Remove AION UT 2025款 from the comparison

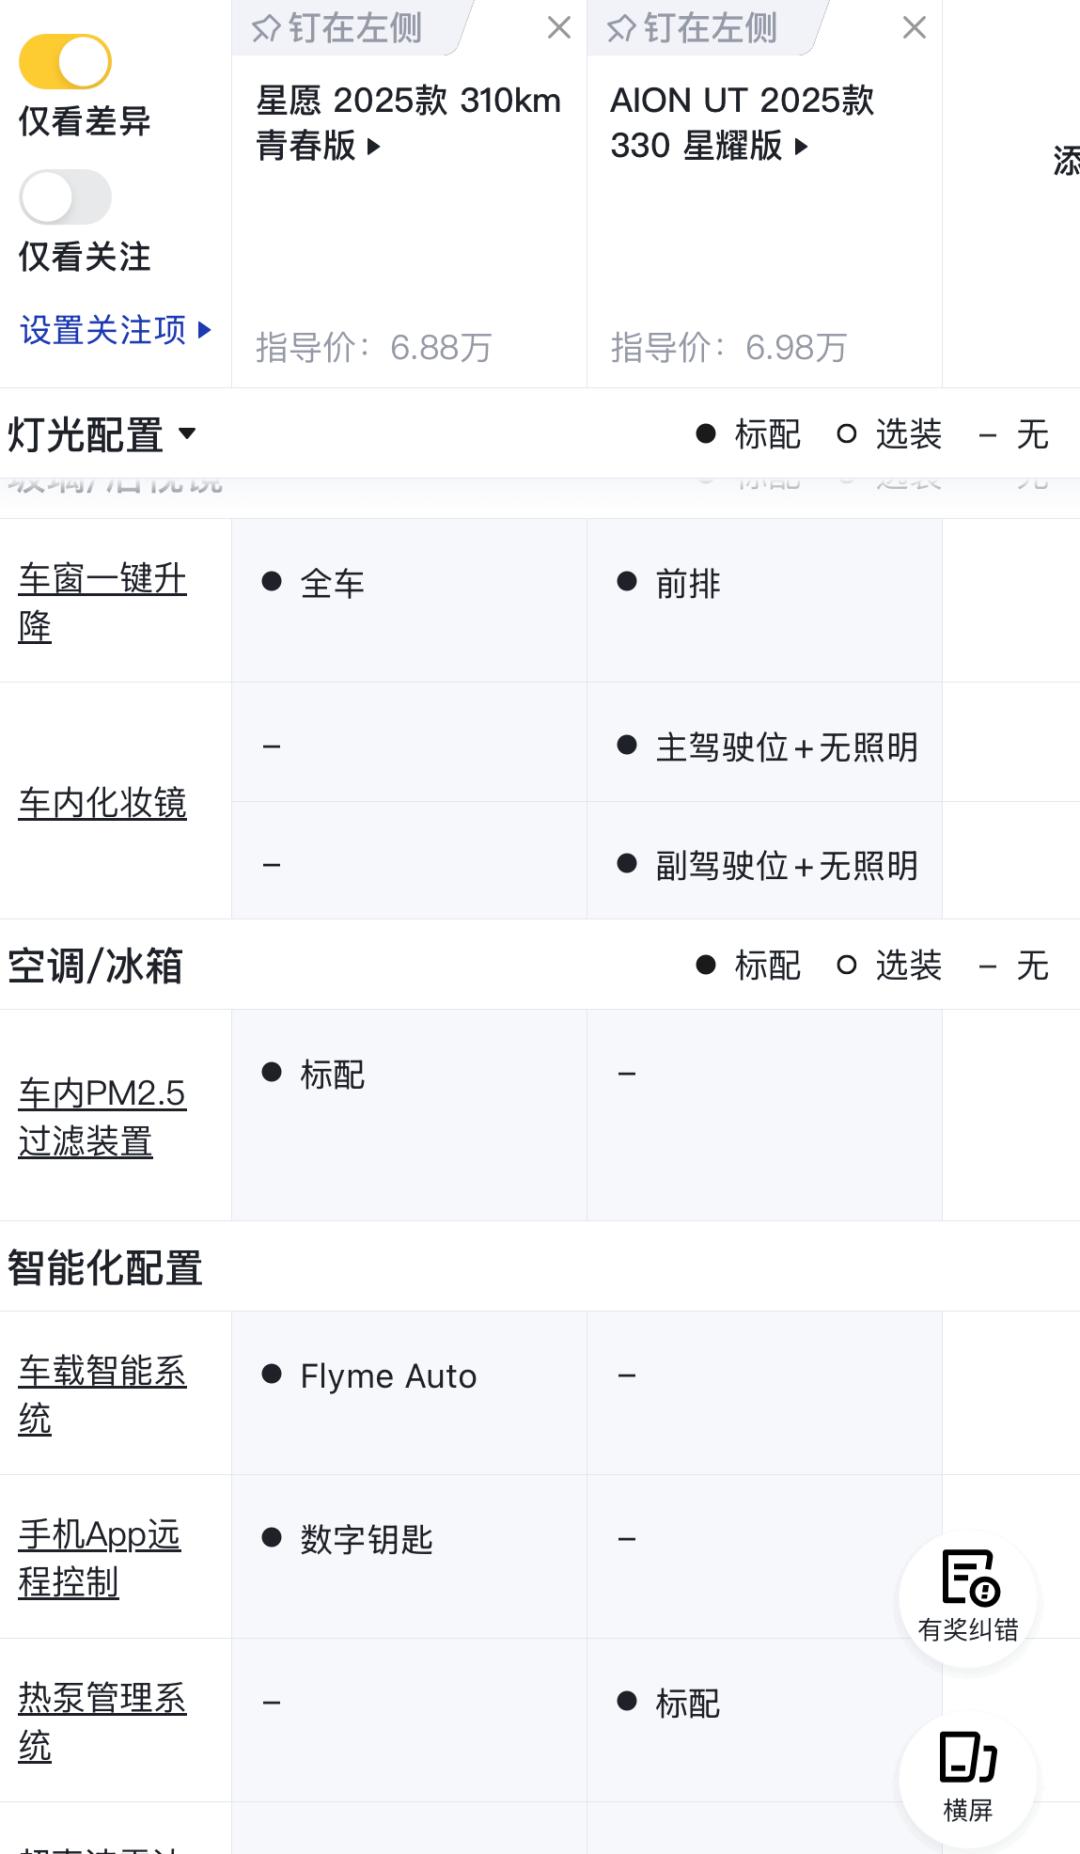pos(914,28)
